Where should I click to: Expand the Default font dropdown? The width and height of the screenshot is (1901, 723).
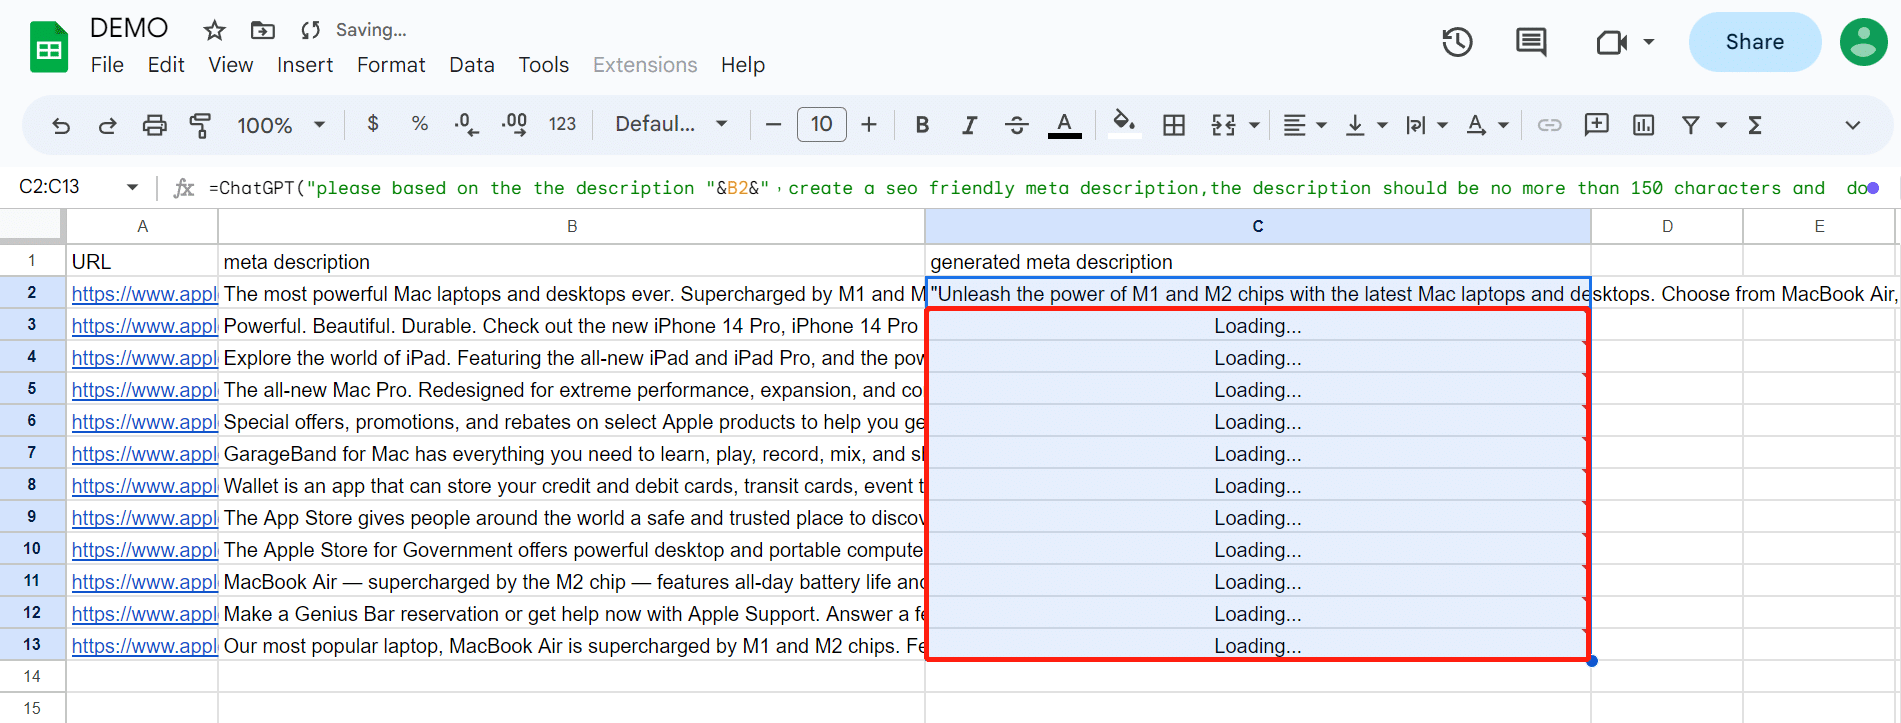coord(670,124)
